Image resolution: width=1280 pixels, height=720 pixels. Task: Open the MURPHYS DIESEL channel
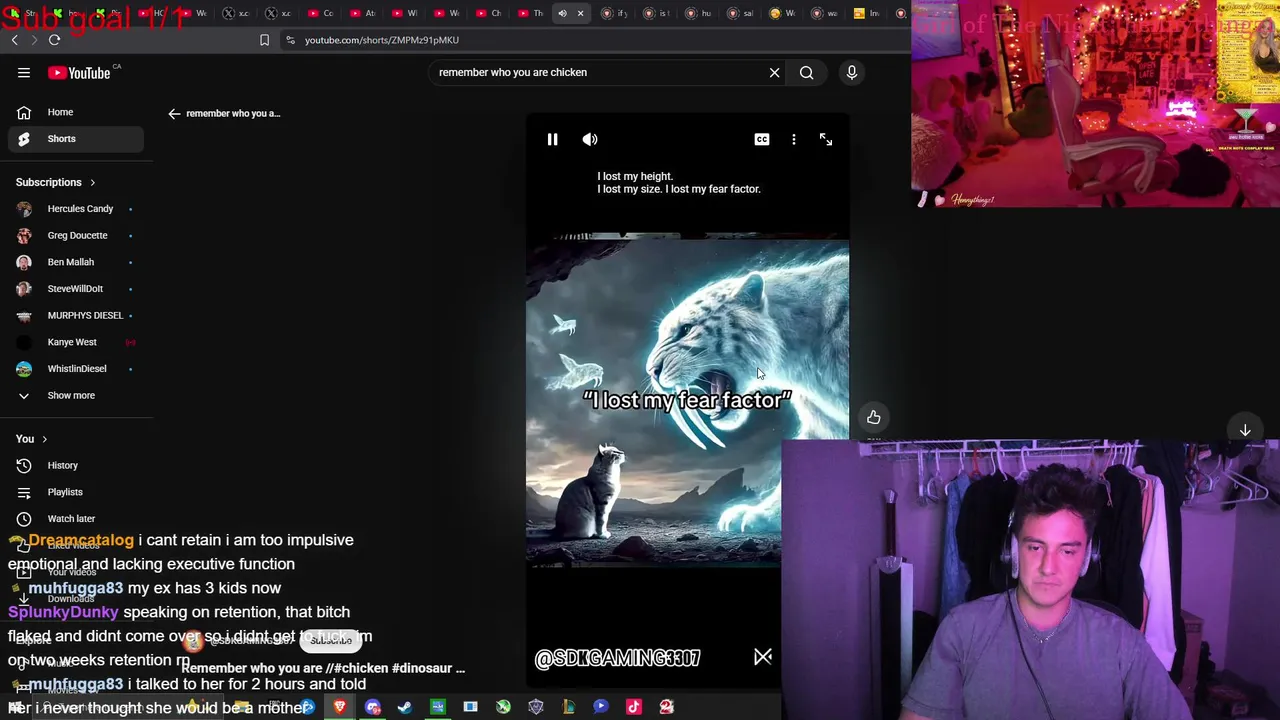(x=76, y=315)
